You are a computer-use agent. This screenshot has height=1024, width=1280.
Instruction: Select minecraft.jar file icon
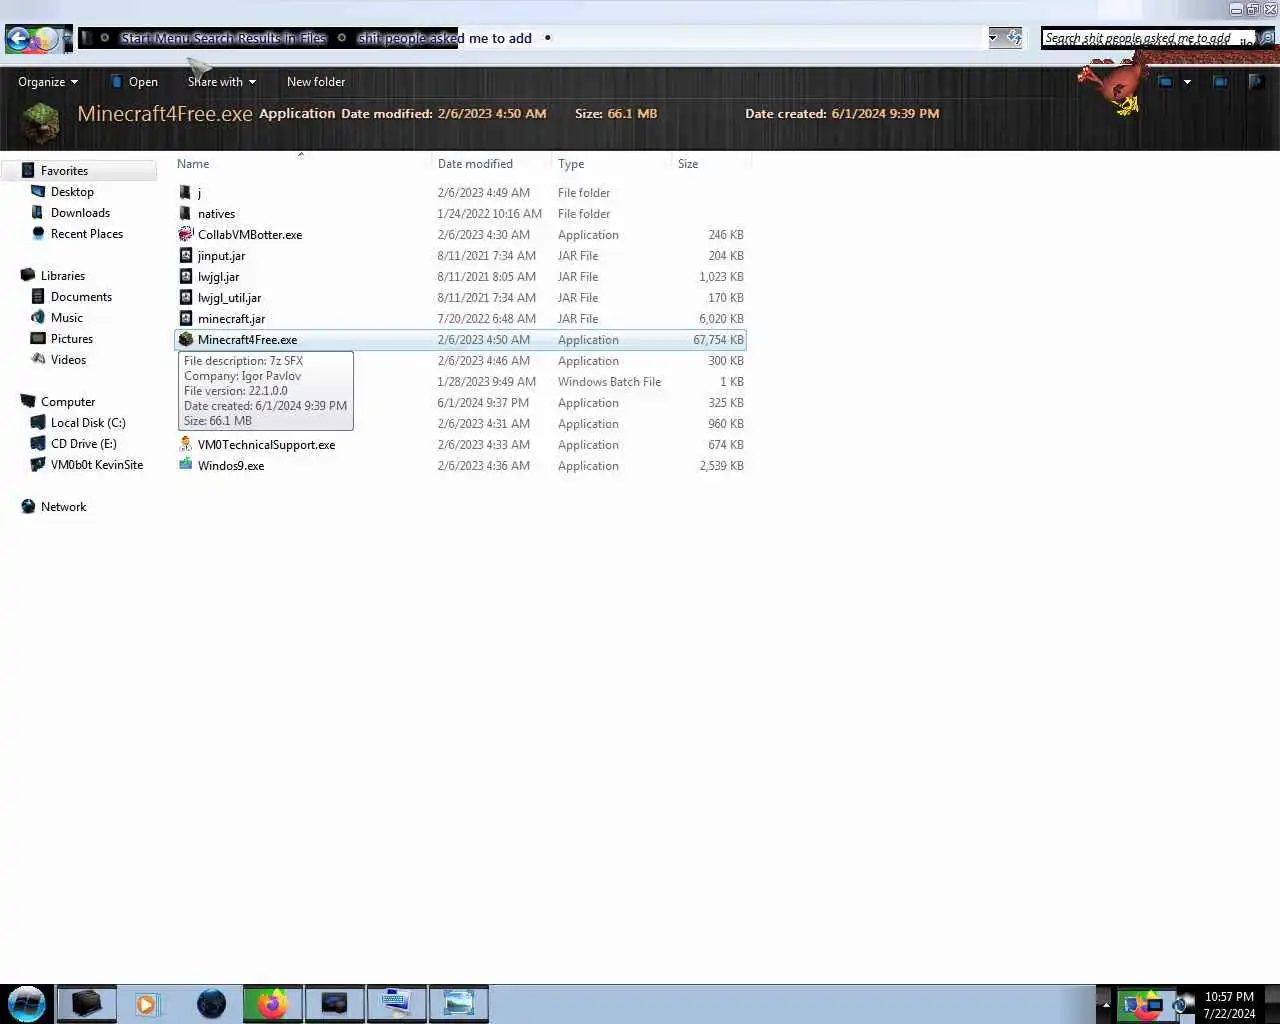point(185,319)
